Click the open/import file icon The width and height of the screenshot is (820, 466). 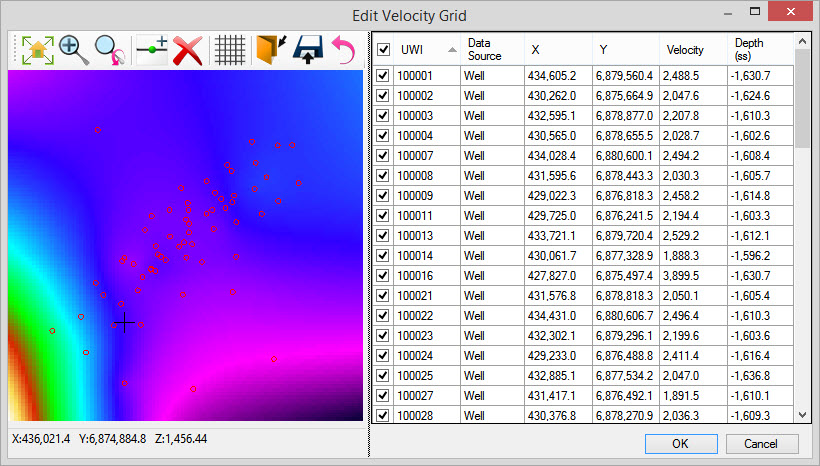point(271,50)
